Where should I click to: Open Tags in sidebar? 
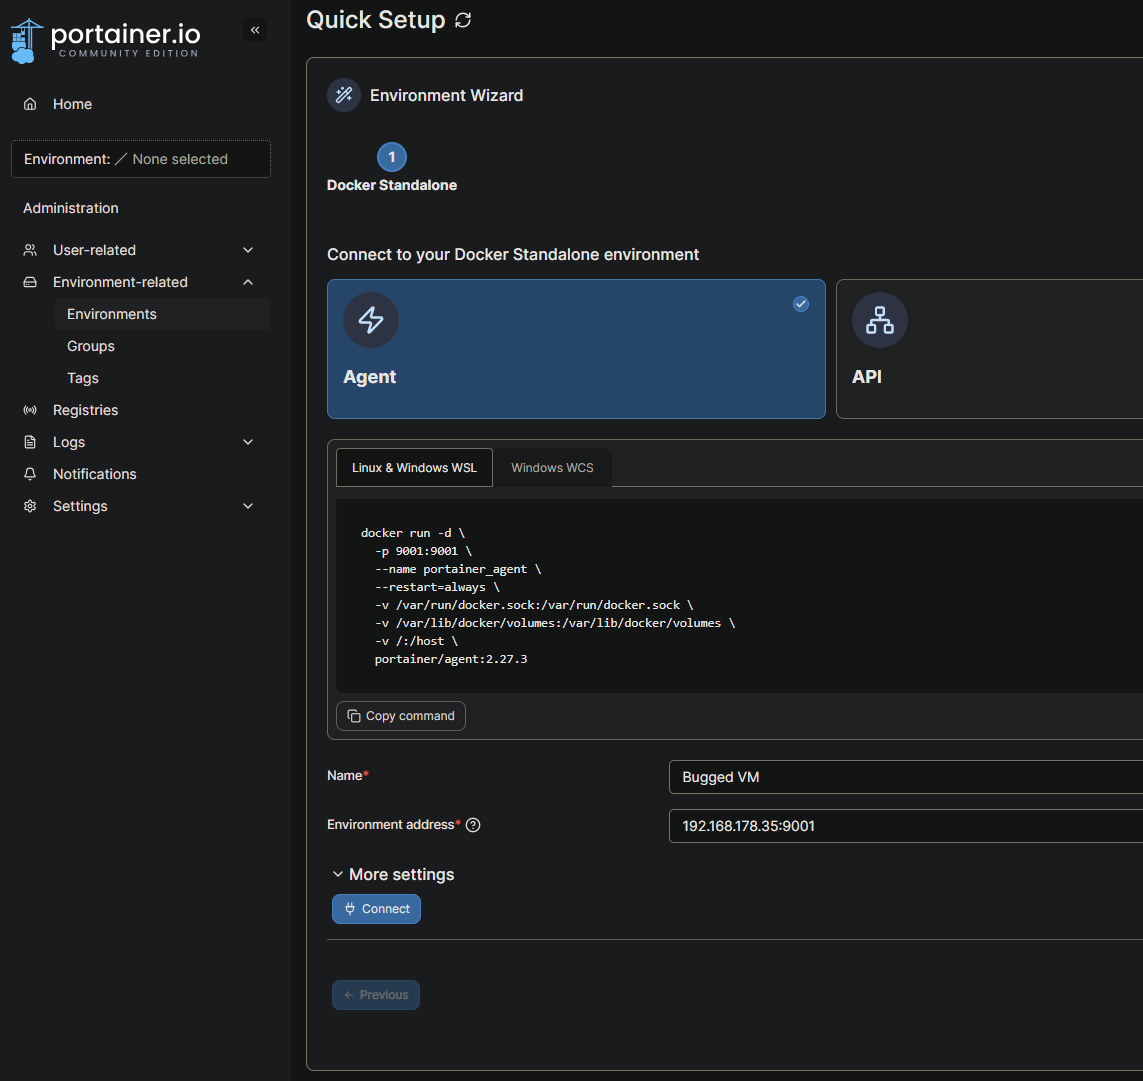click(x=82, y=378)
